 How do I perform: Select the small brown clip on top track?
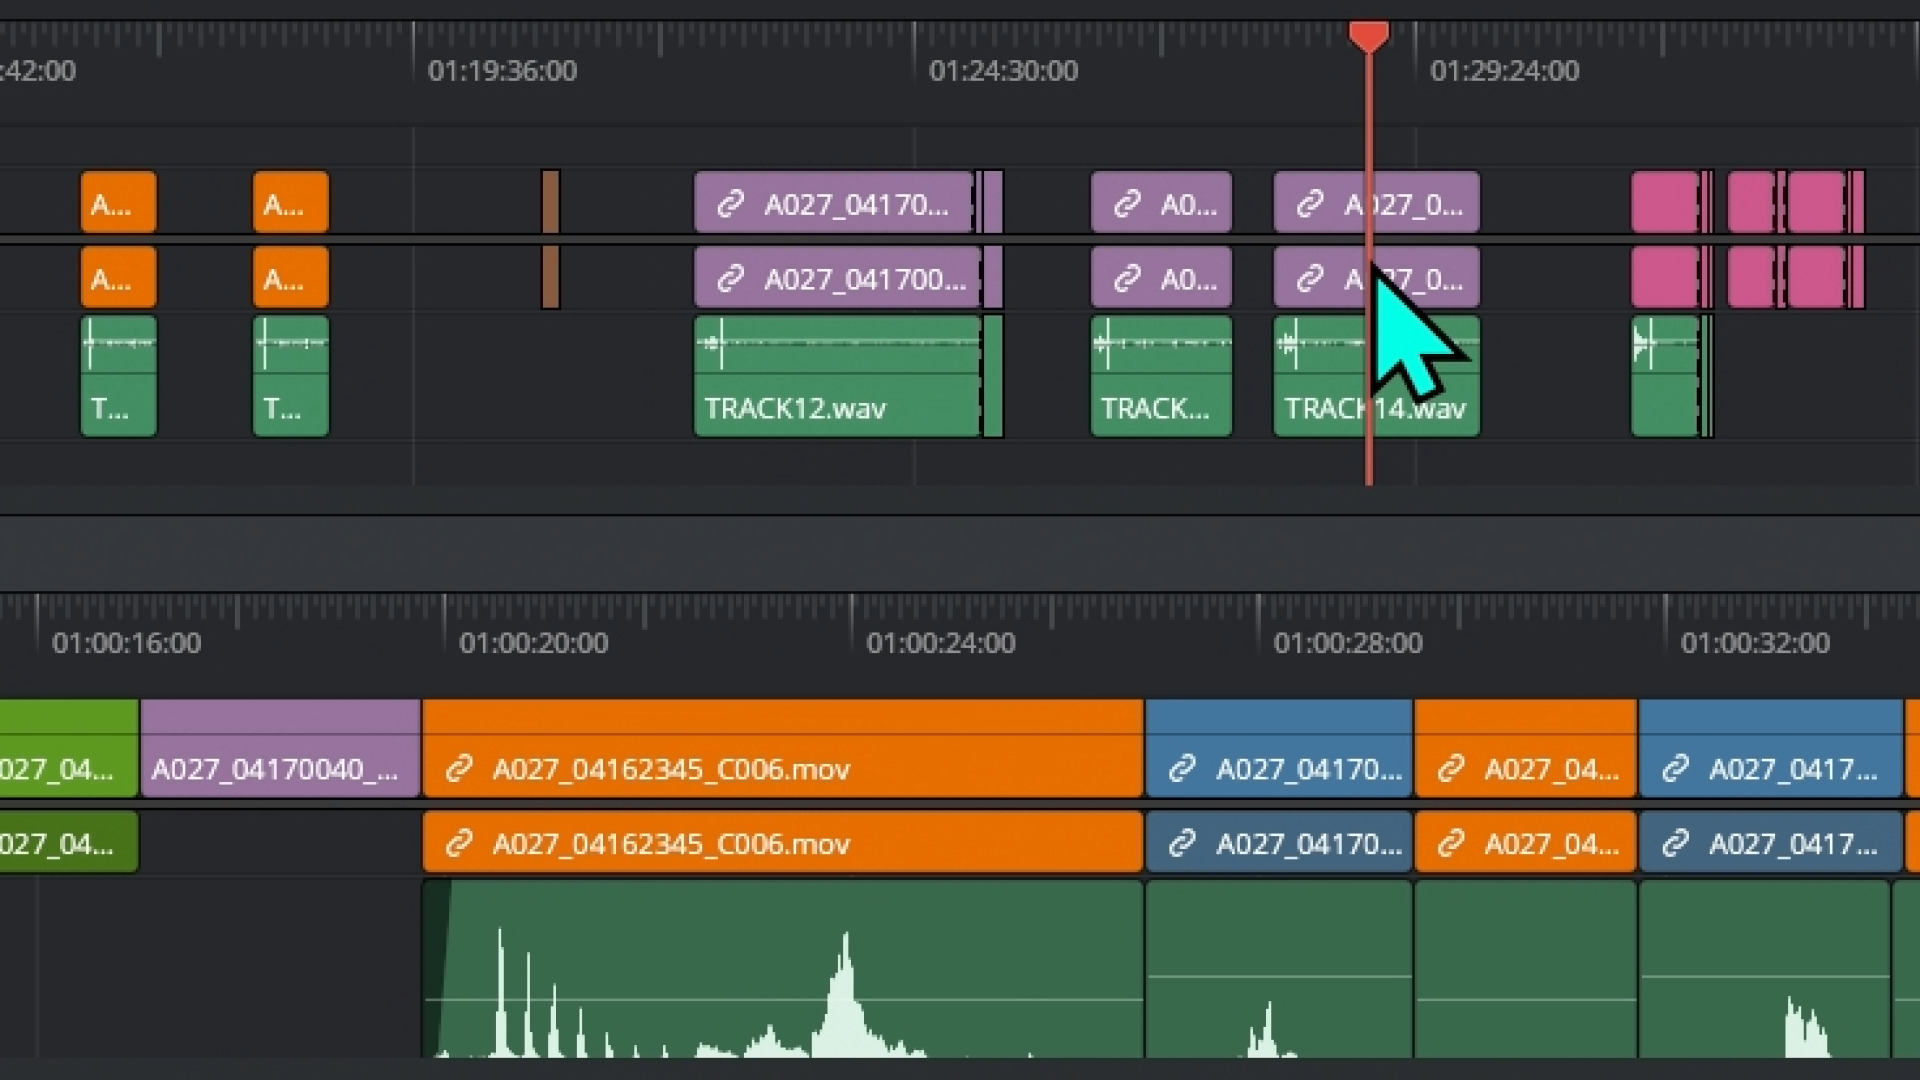[x=550, y=202]
